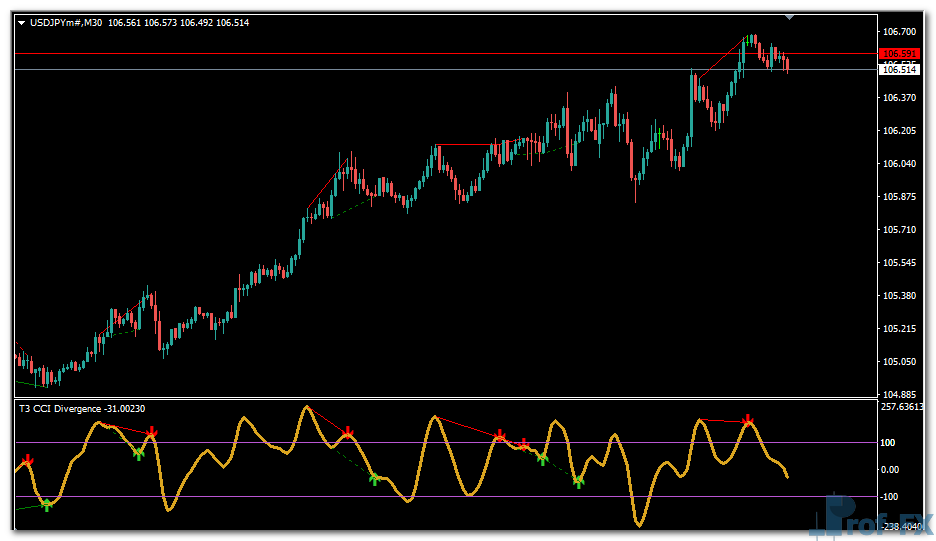Click the leftmost red sell arrow in indicator

click(x=28, y=460)
